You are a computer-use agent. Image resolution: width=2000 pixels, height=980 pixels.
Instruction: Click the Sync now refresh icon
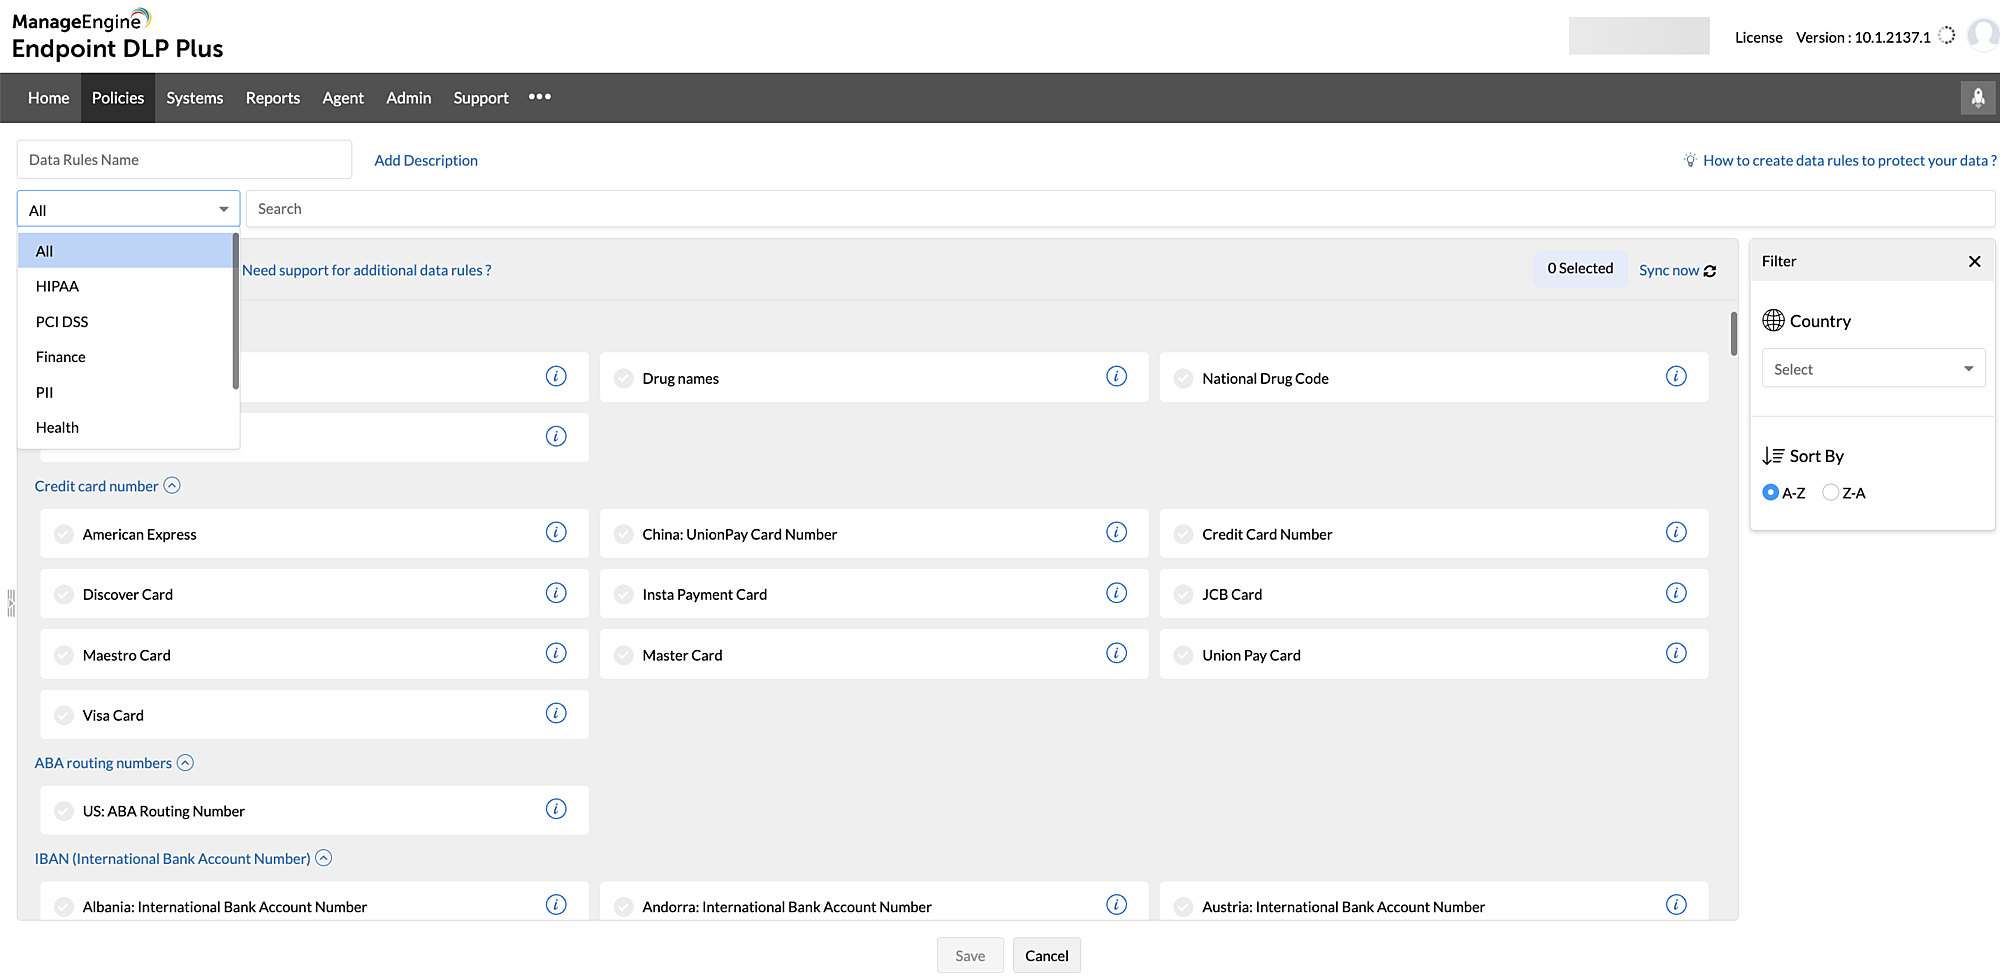(1710, 270)
